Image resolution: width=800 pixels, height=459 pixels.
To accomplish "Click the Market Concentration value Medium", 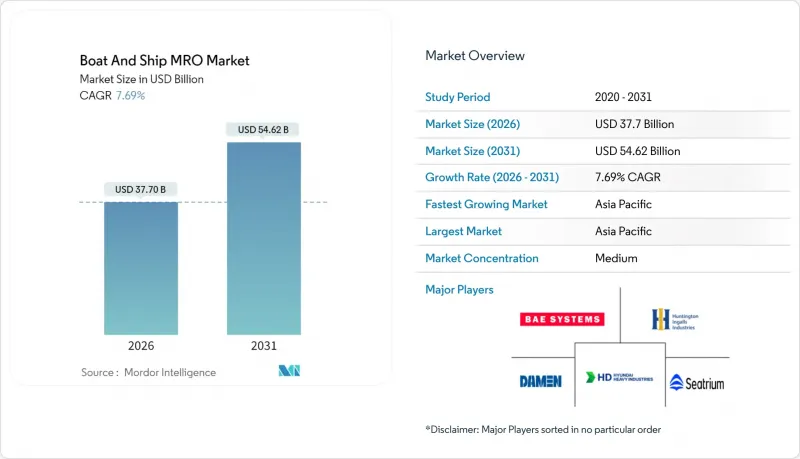I will (x=615, y=258).
